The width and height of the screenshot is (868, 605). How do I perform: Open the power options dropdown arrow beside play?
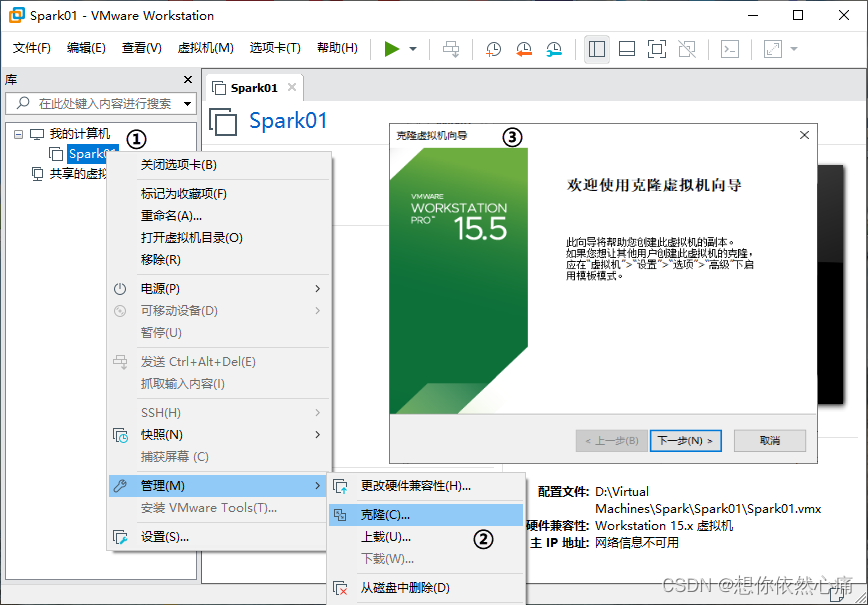(413, 49)
